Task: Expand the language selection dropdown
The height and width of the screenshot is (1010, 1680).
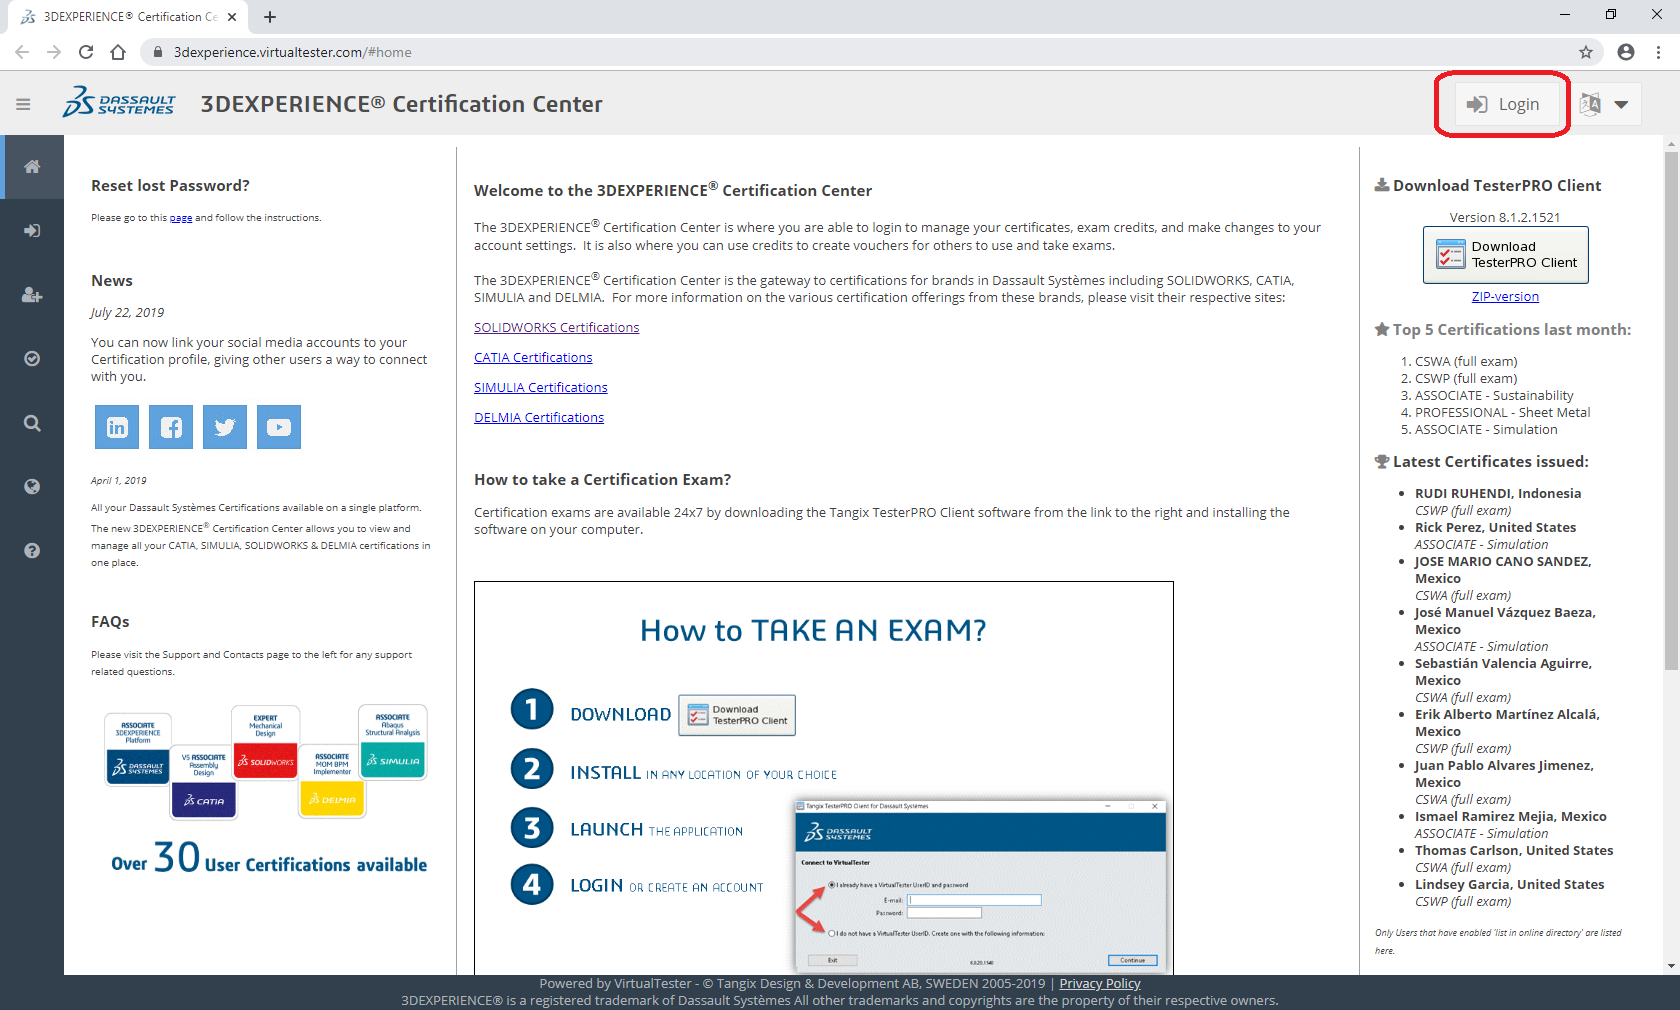Action: (x=1606, y=104)
